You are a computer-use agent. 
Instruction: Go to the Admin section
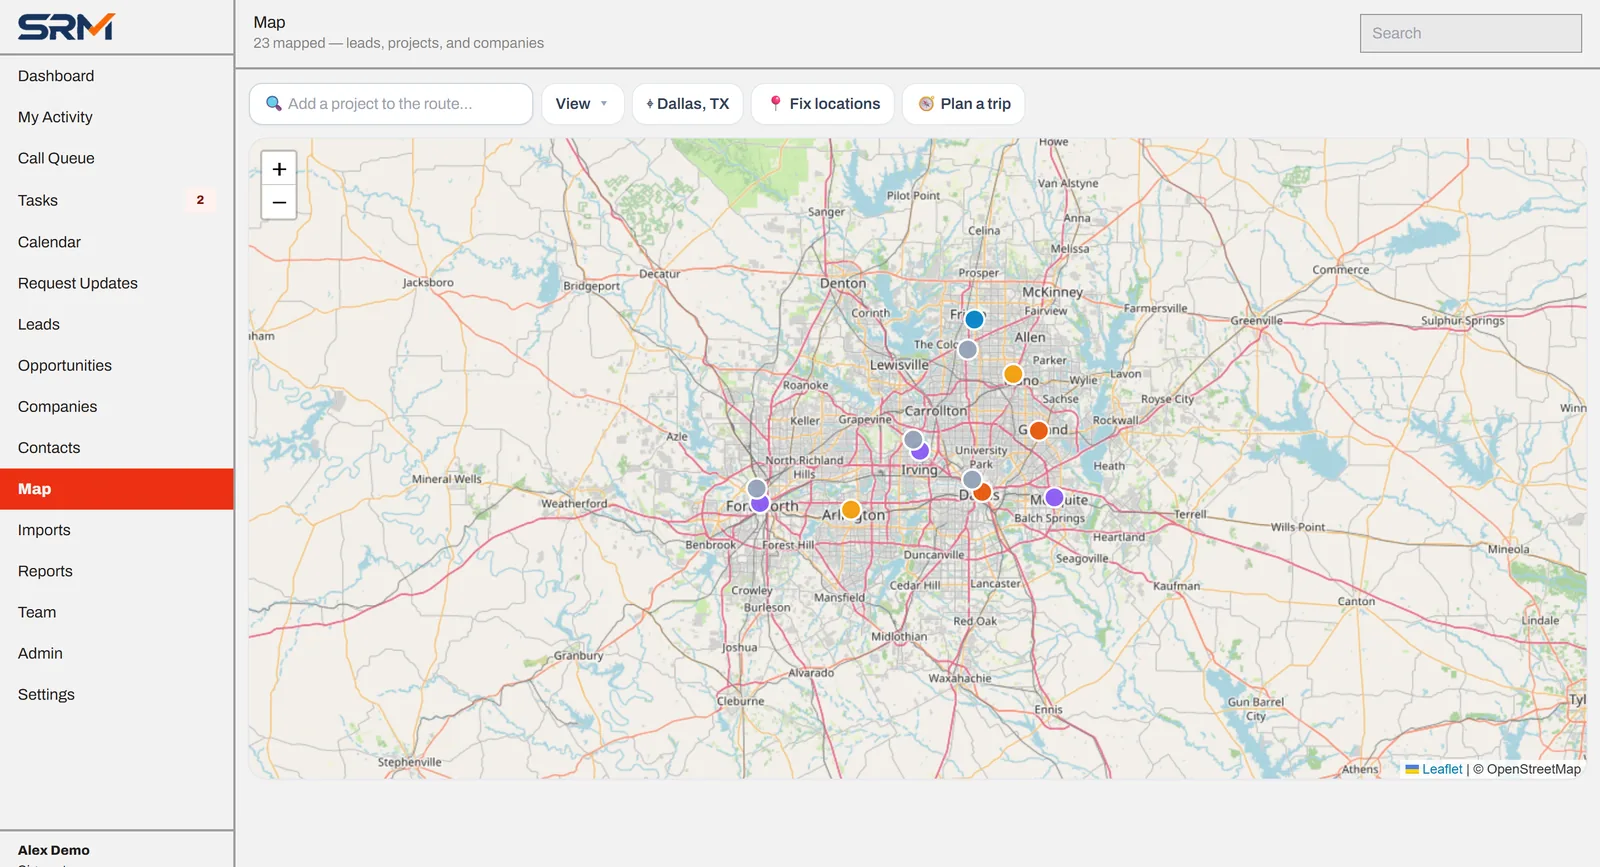pos(117,653)
